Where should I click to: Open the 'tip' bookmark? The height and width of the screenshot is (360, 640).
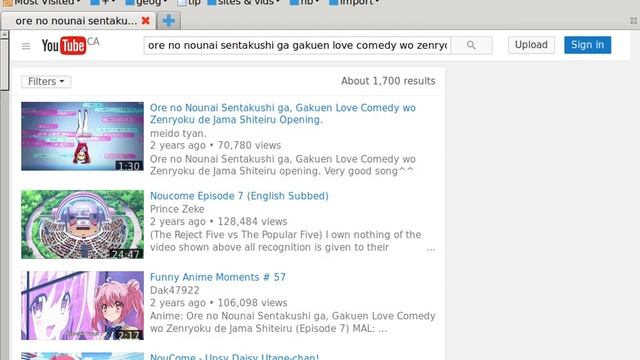coord(189,2)
